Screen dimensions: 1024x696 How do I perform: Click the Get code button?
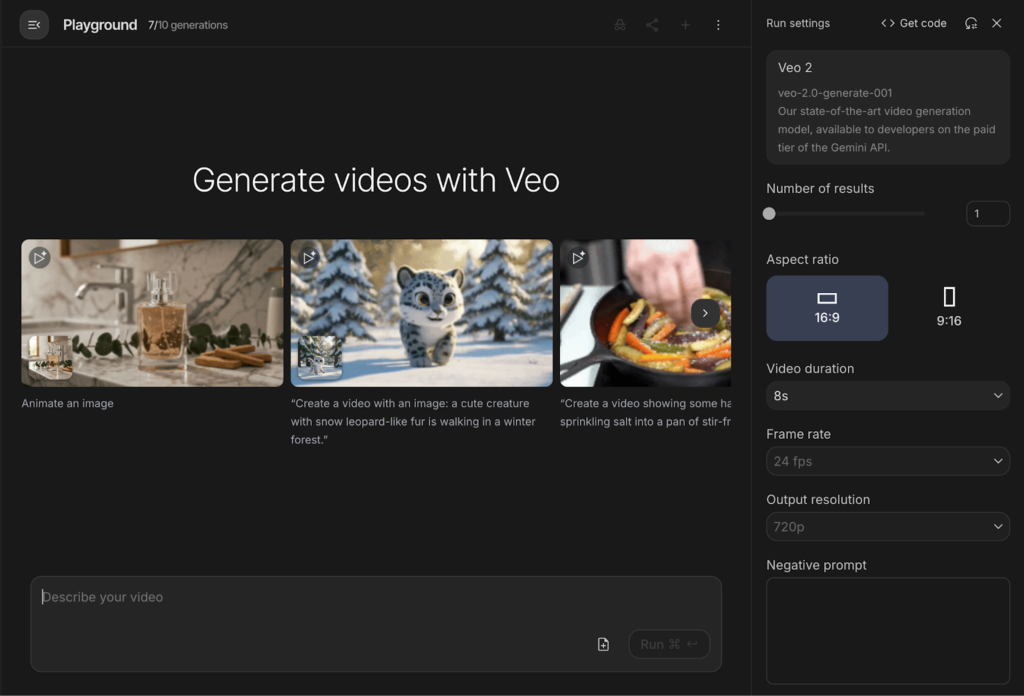[x=913, y=23]
